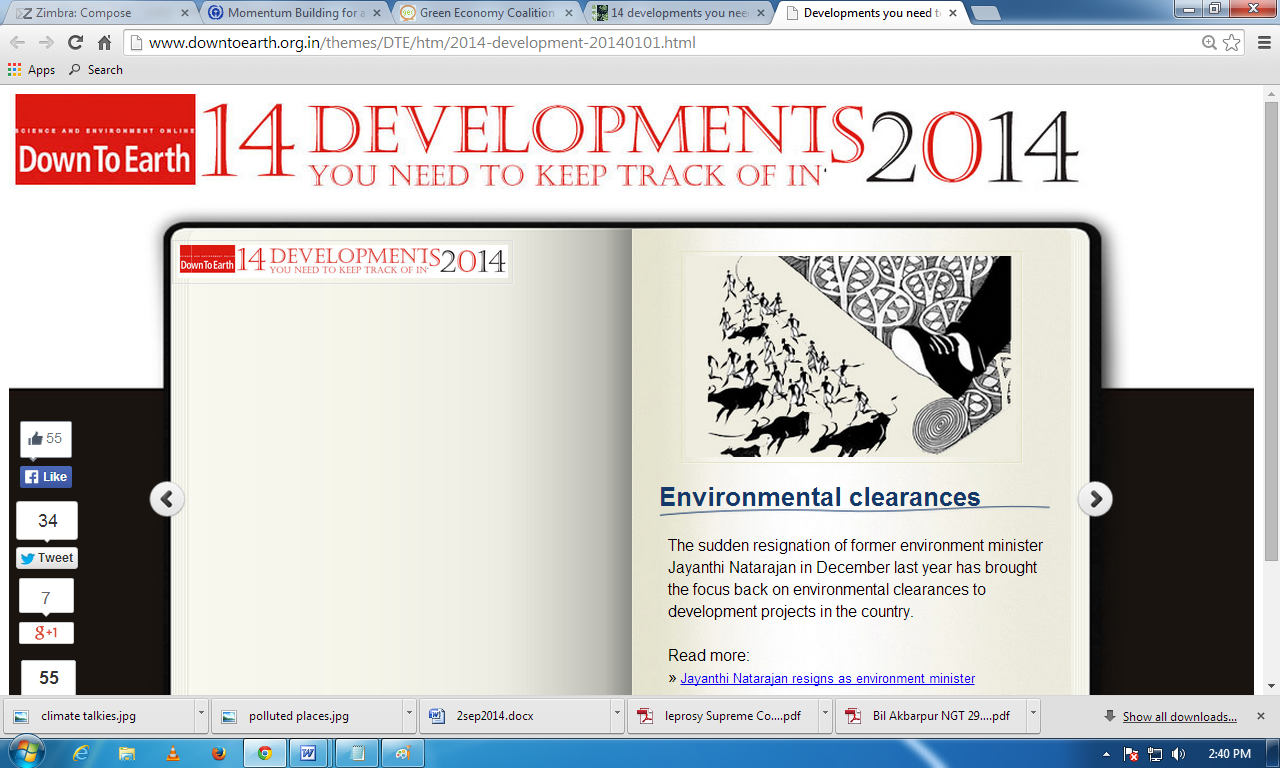This screenshot has width=1280, height=768.
Task: Close the downloads bar
Action: click(x=1261, y=716)
